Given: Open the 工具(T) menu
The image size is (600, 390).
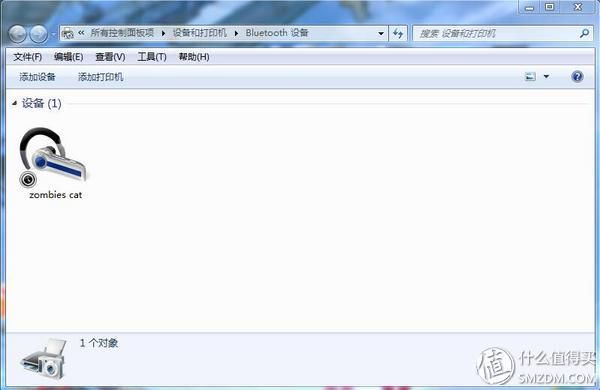Looking at the screenshot, I should [152, 57].
